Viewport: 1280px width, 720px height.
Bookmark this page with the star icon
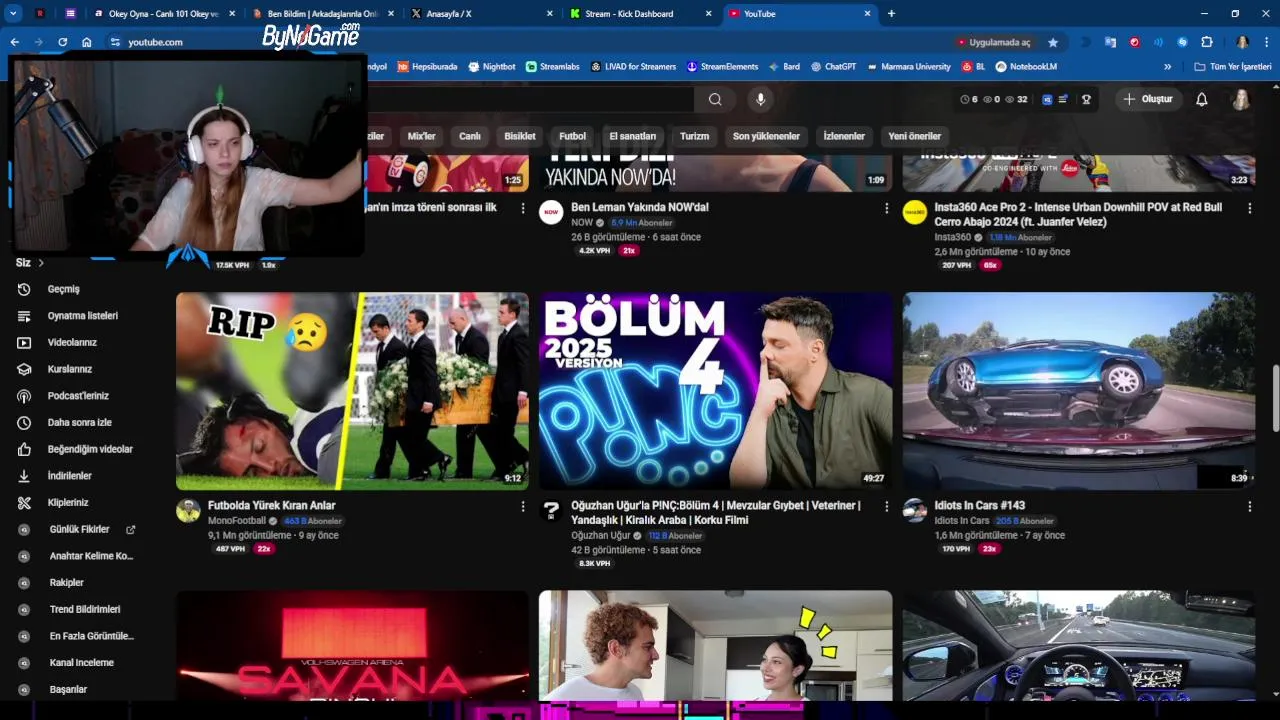point(1053,42)
